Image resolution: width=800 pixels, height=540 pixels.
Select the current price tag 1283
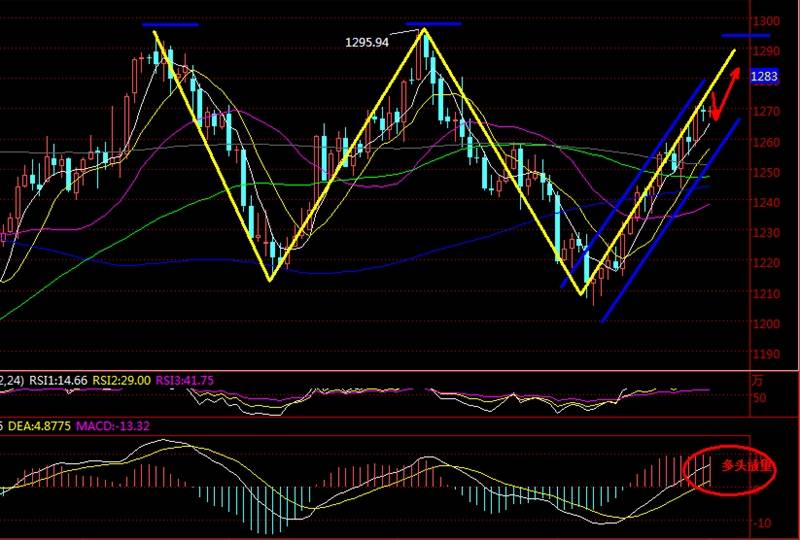click(x=764, y=77)
